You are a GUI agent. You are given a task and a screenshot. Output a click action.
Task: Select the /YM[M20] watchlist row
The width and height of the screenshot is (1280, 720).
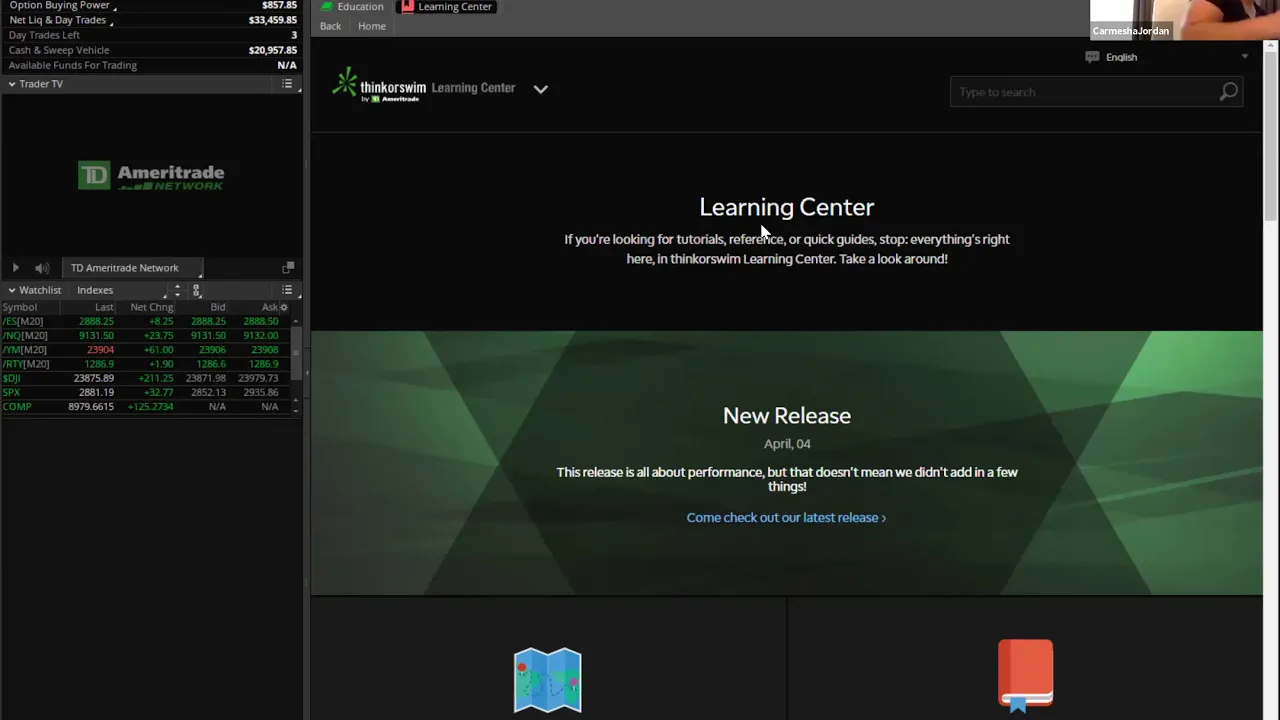[x=147, y=350]
